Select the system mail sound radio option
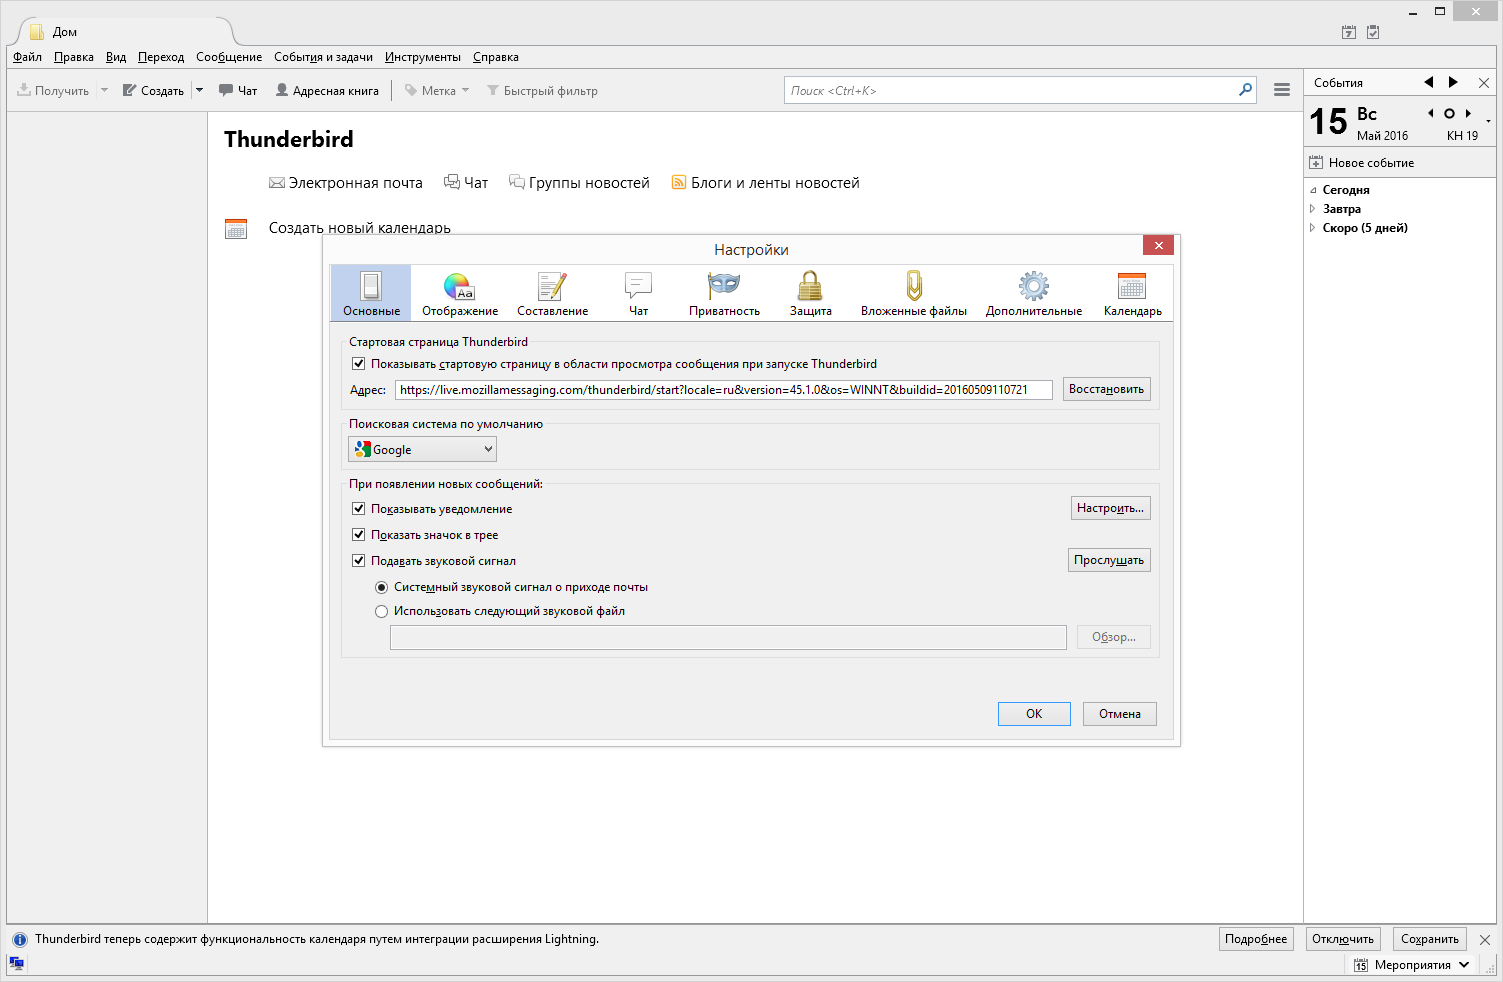 381,587
